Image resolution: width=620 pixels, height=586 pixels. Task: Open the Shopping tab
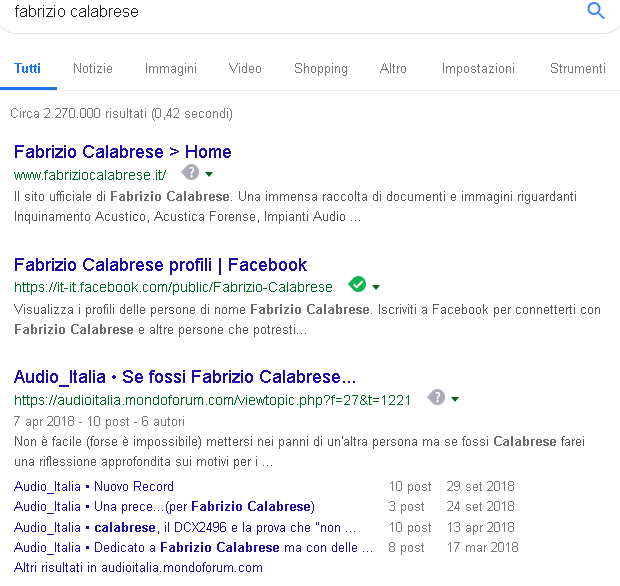[x=321, y=68]
